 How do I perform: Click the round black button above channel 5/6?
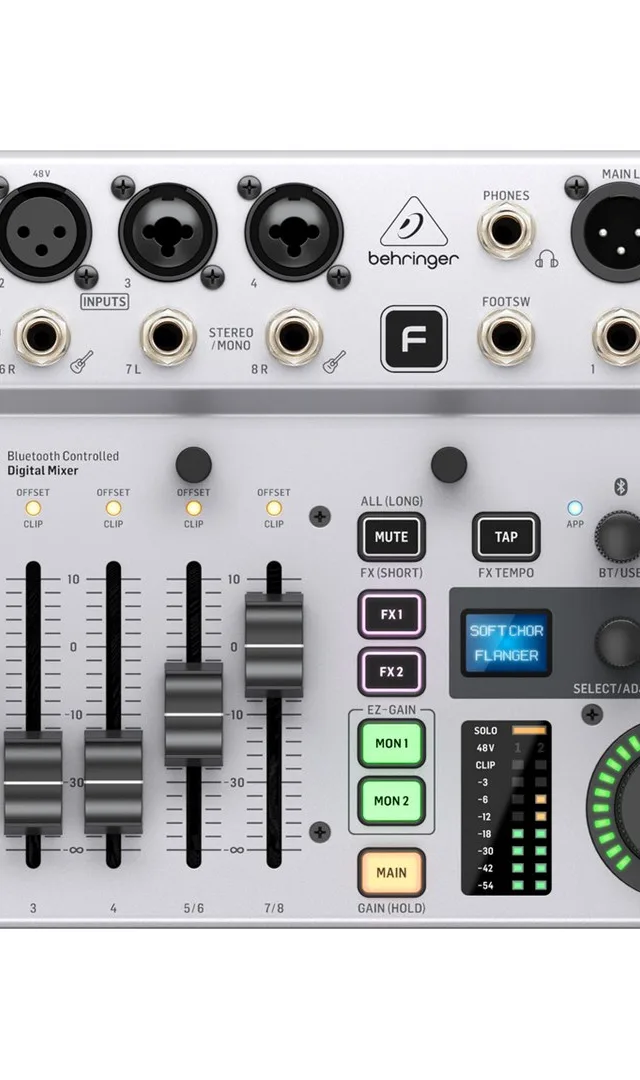pos(194,464)
